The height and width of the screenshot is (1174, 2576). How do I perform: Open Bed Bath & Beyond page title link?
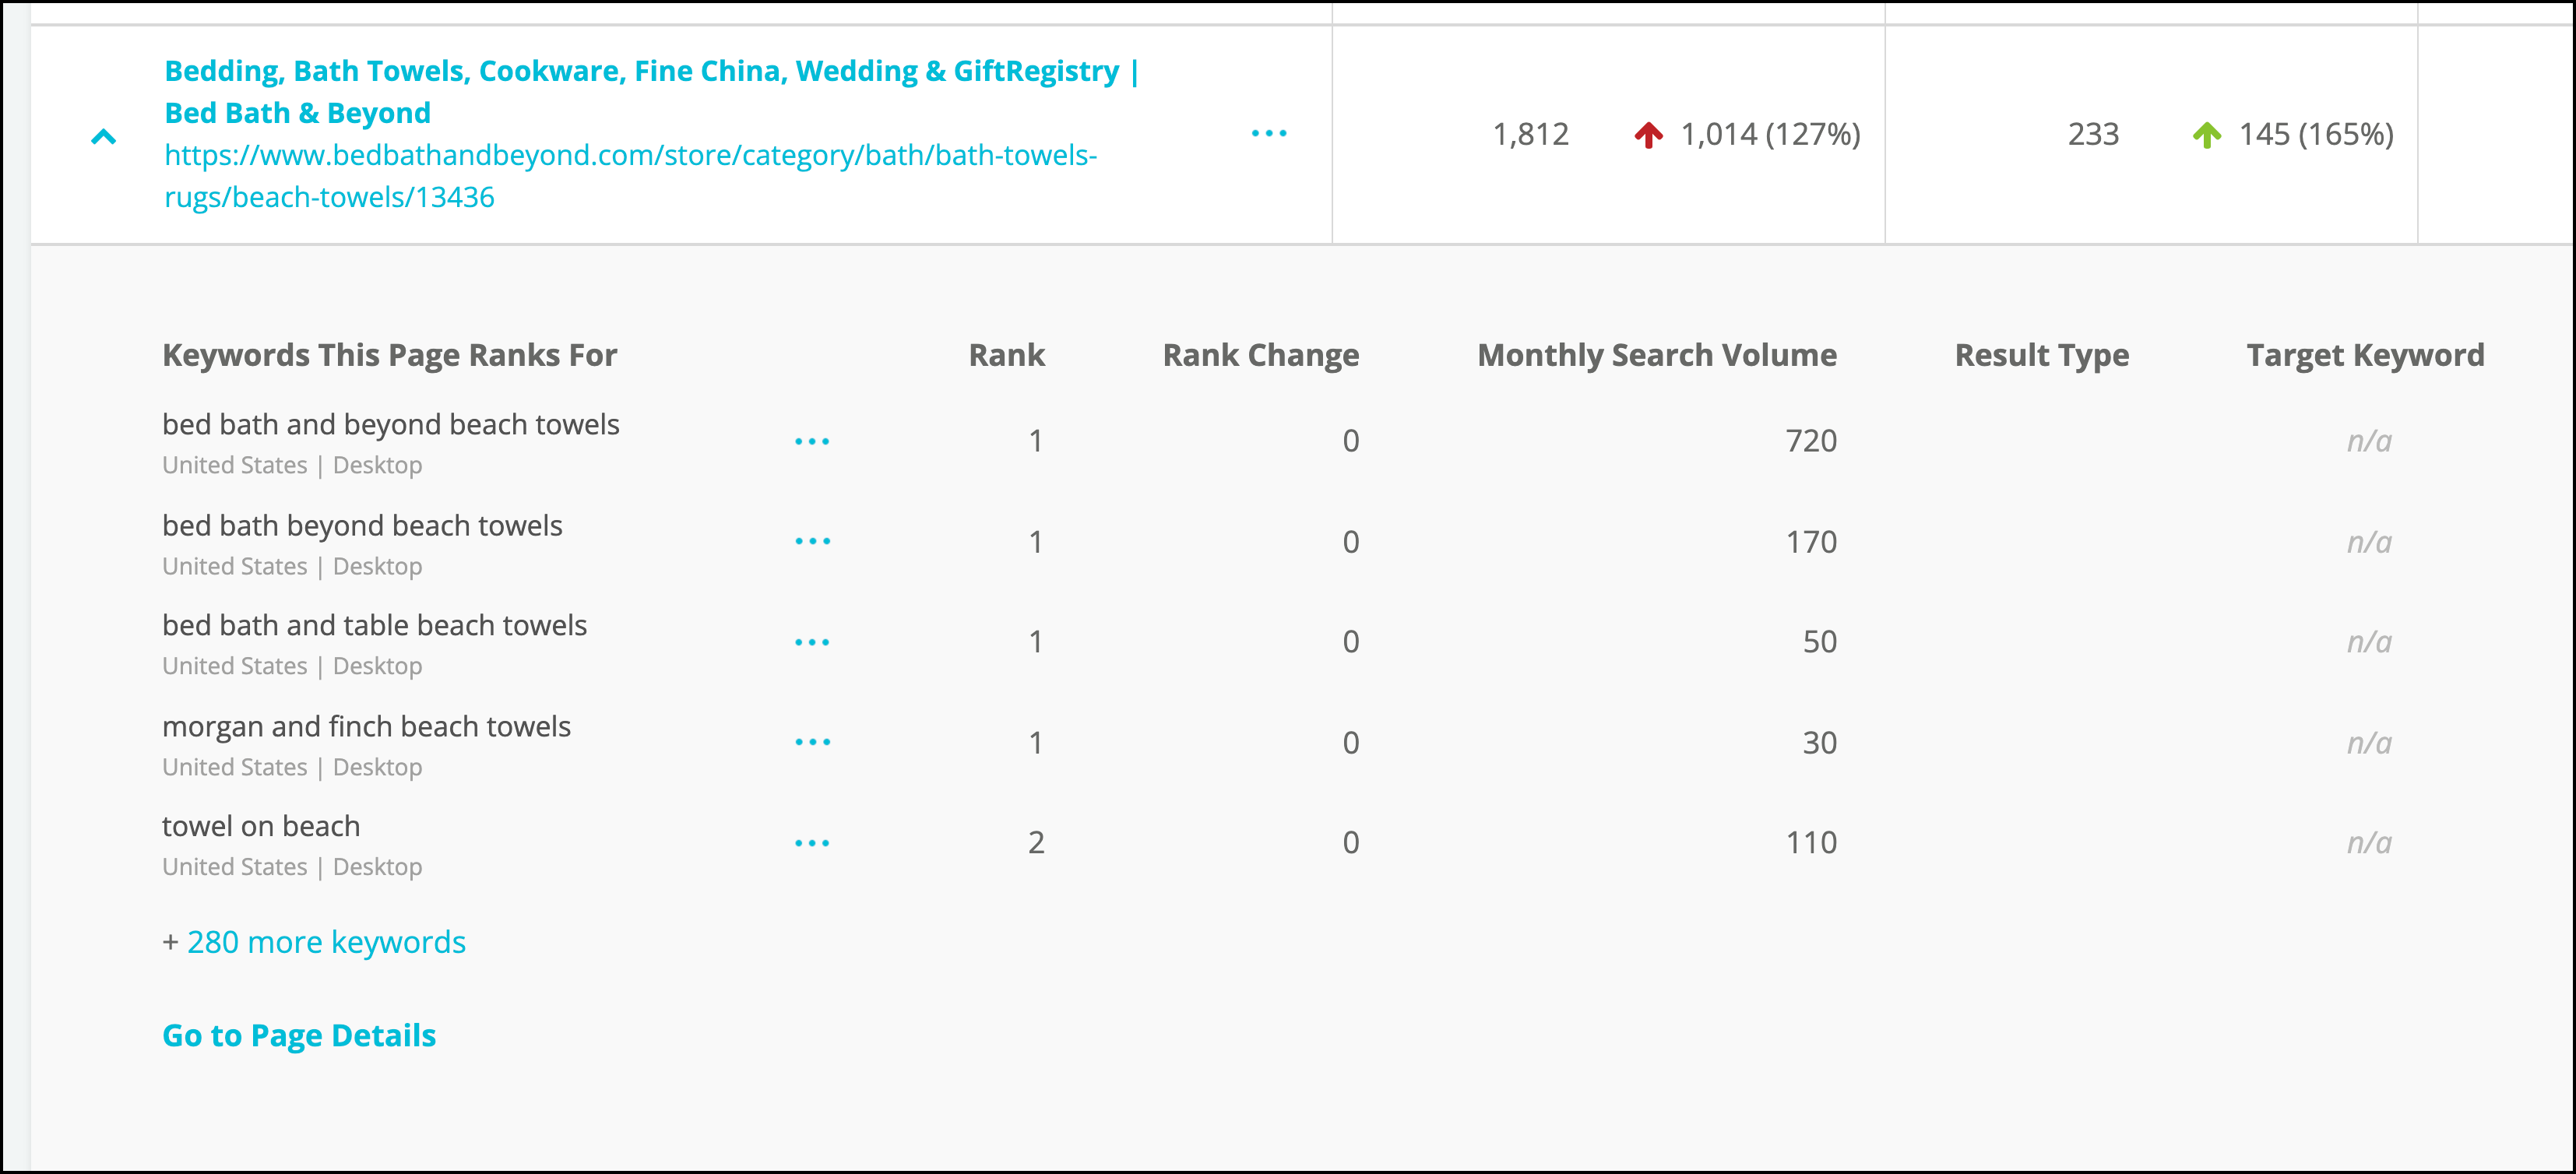(651, 92)
